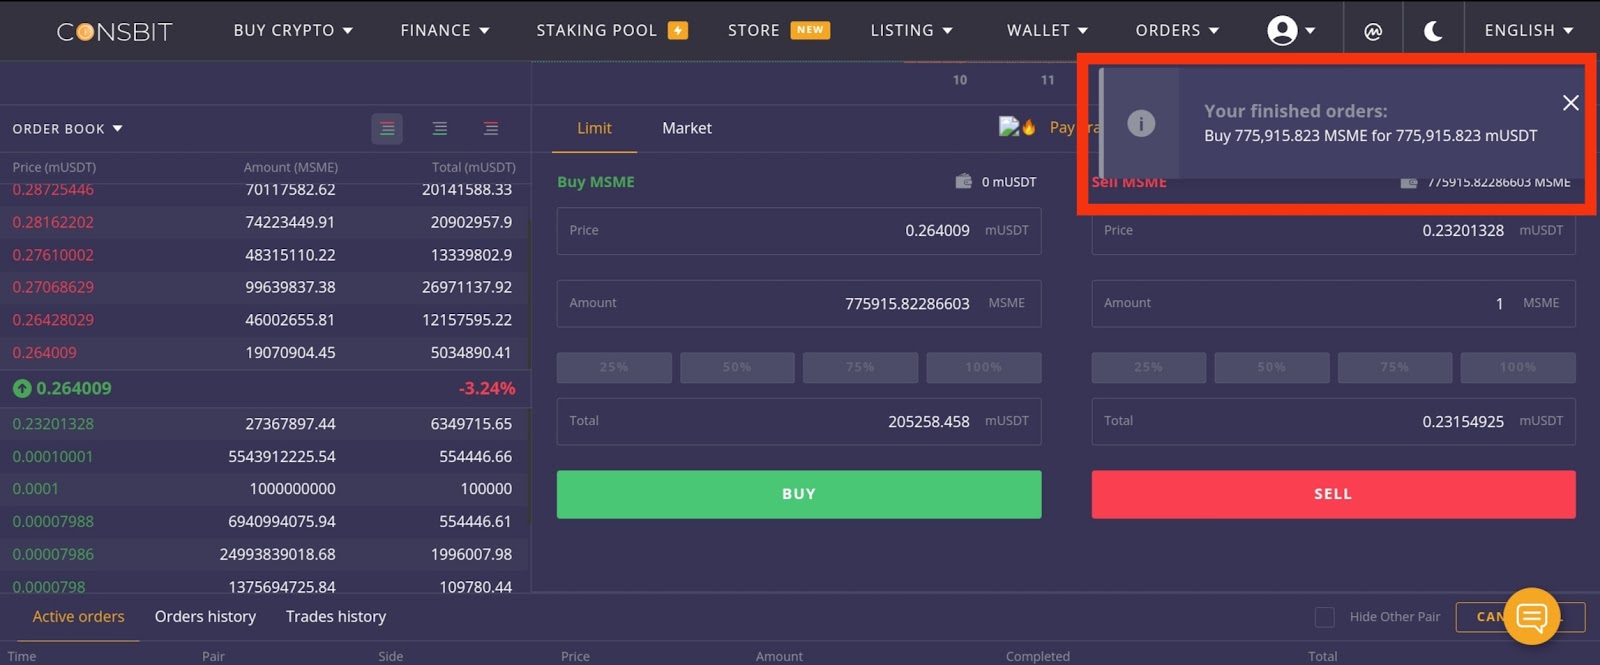Click the wallet icon beside the MSME balance
This screenshot has width=1600, height=665.
pyautogui.click(x=1408, y=182)
